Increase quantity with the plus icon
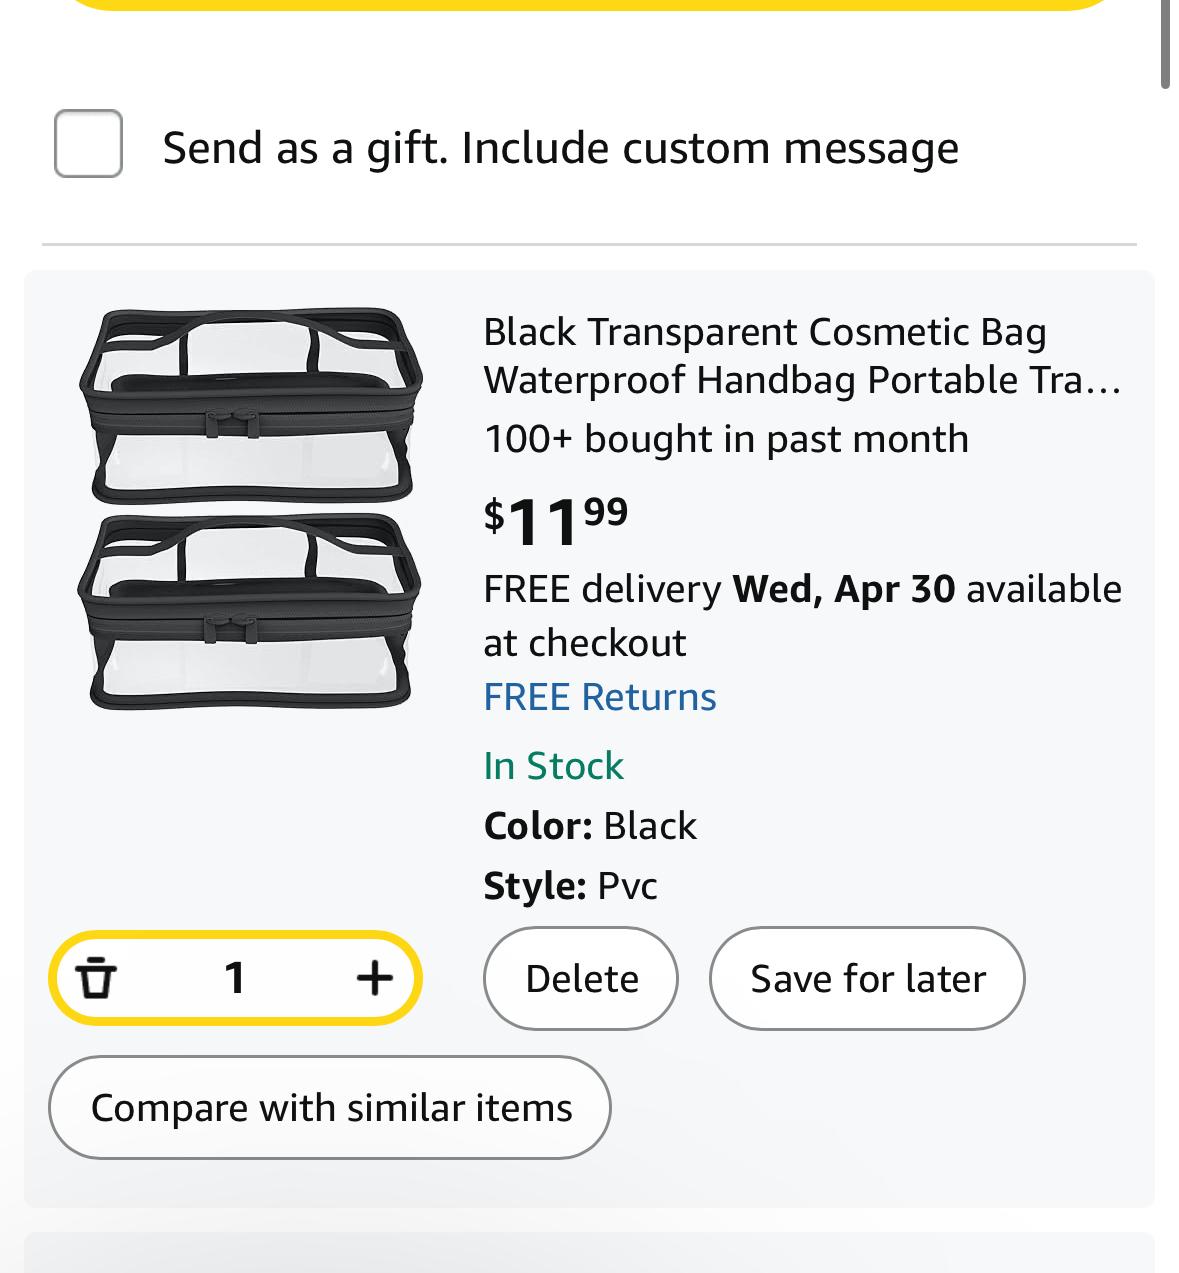This screenshot has width=1179, height=1273. pyautogui.click(x=374, y=977)
